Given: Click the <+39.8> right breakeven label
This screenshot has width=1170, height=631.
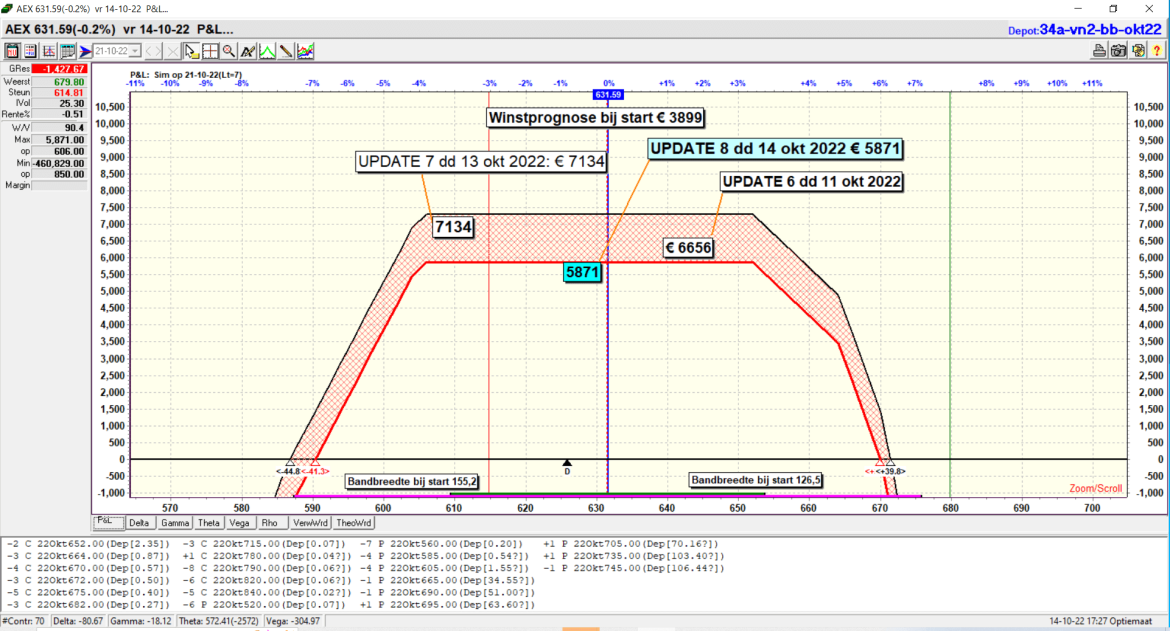Looking at the screenshot, I should click(891, 471).
